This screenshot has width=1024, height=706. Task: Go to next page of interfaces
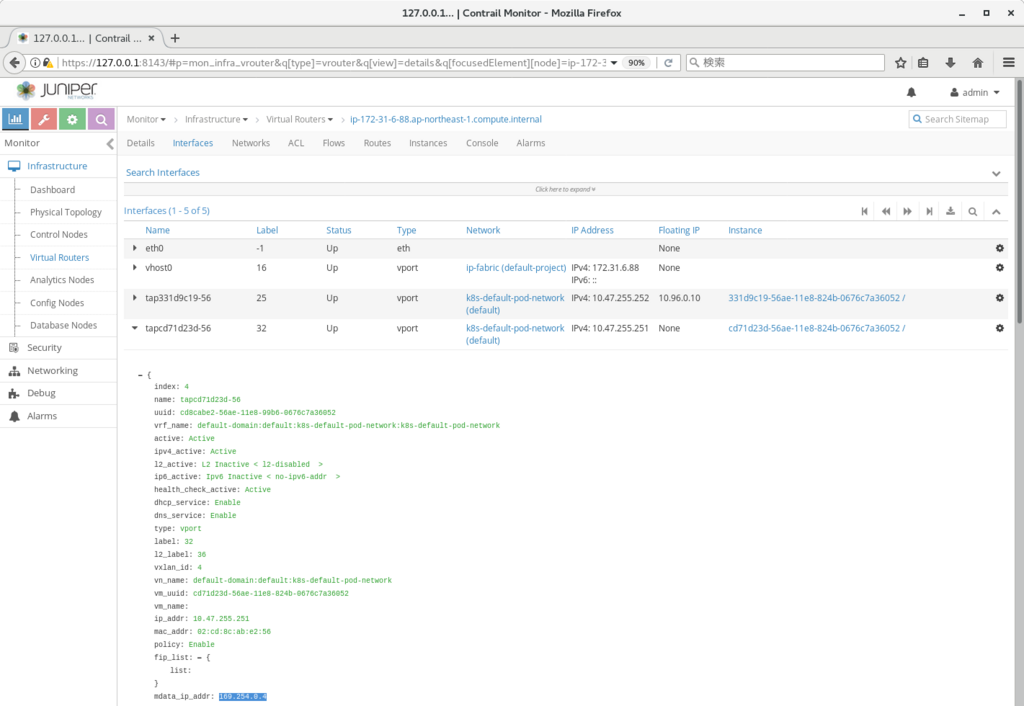tap(907, 211)
